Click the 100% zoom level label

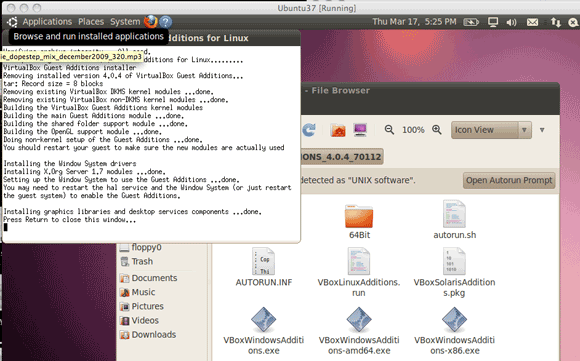click(413, 130)
